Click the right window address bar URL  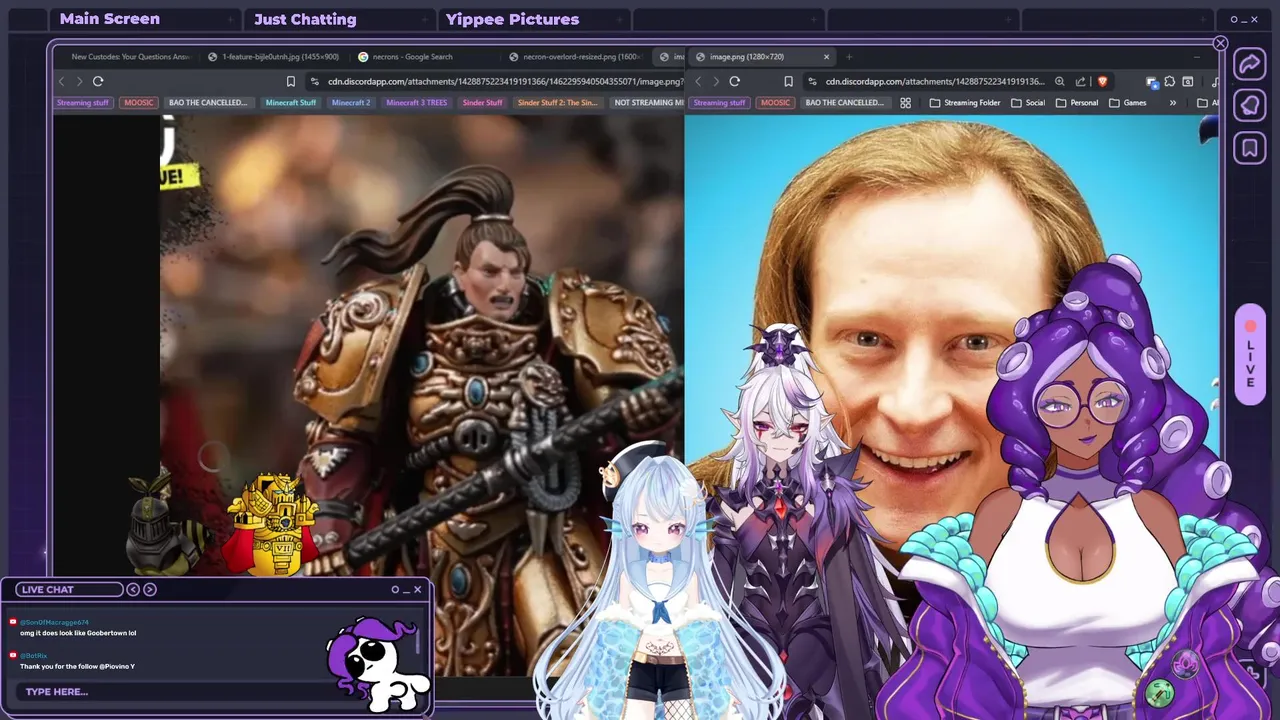coord(934,82)
